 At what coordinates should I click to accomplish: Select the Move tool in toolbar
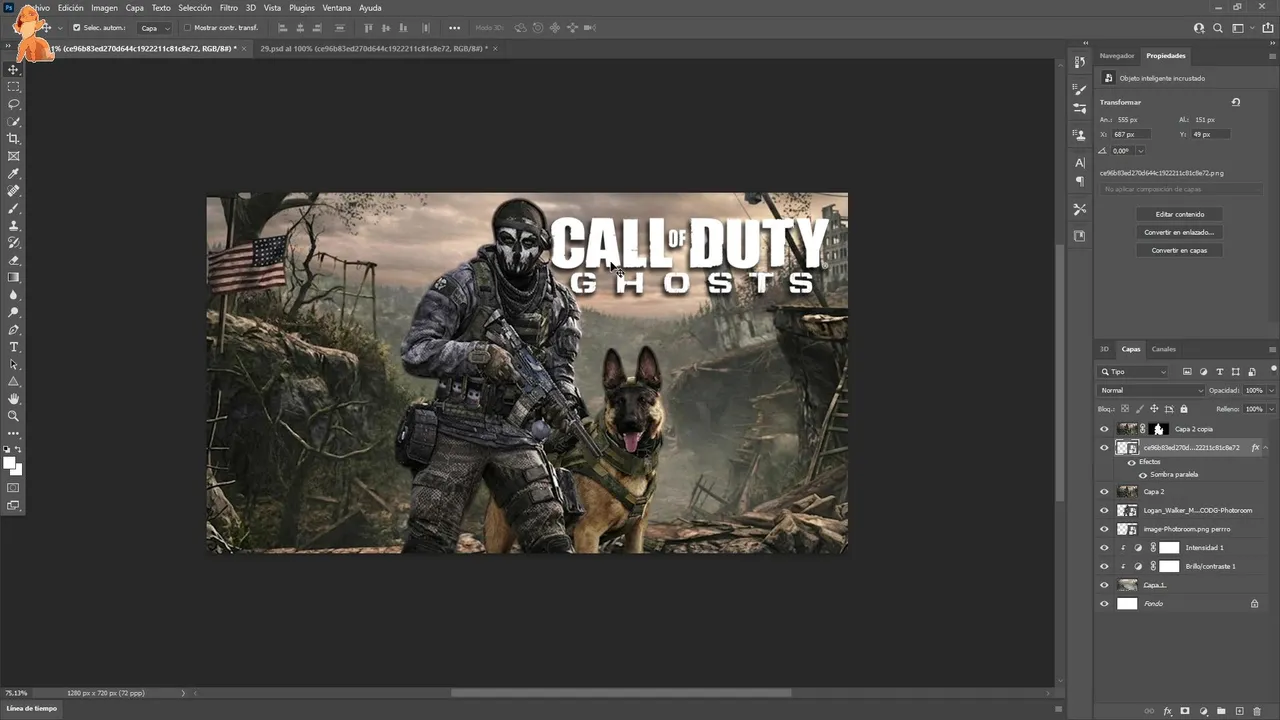[14, 70]
